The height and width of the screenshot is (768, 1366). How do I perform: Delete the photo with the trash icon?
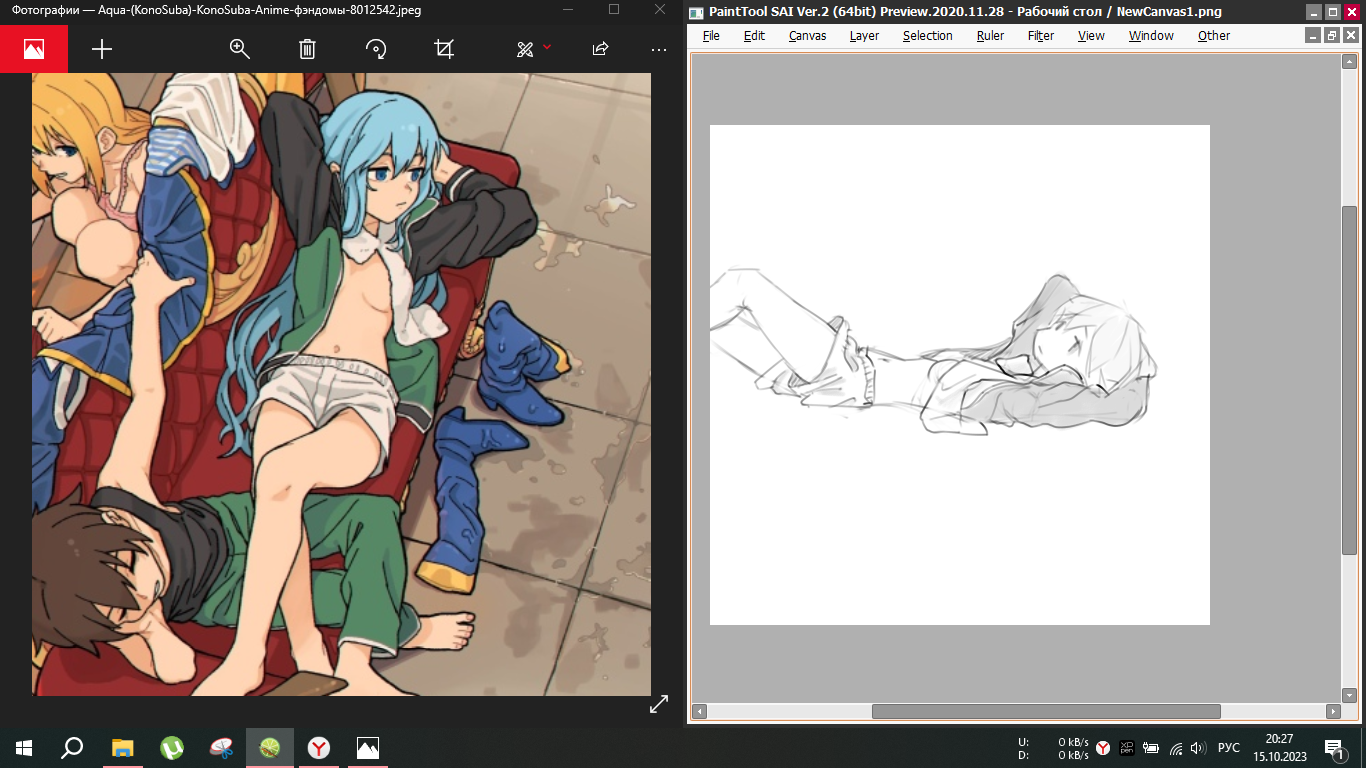pos(308,49)
